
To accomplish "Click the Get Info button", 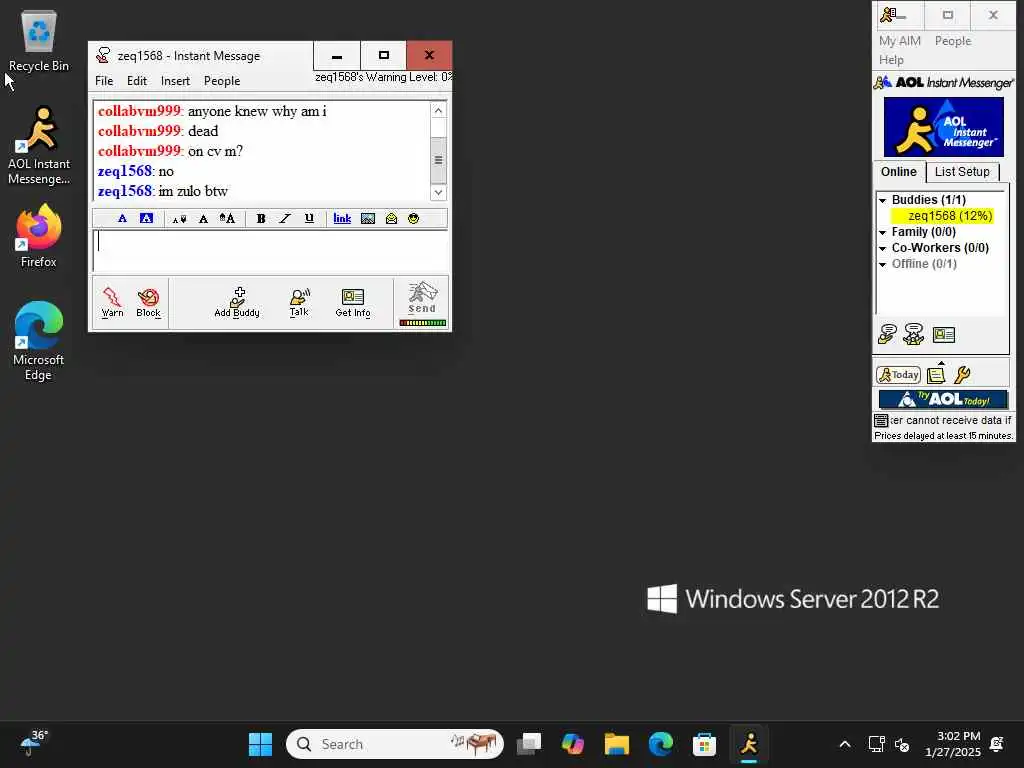I will pos(353,302).
